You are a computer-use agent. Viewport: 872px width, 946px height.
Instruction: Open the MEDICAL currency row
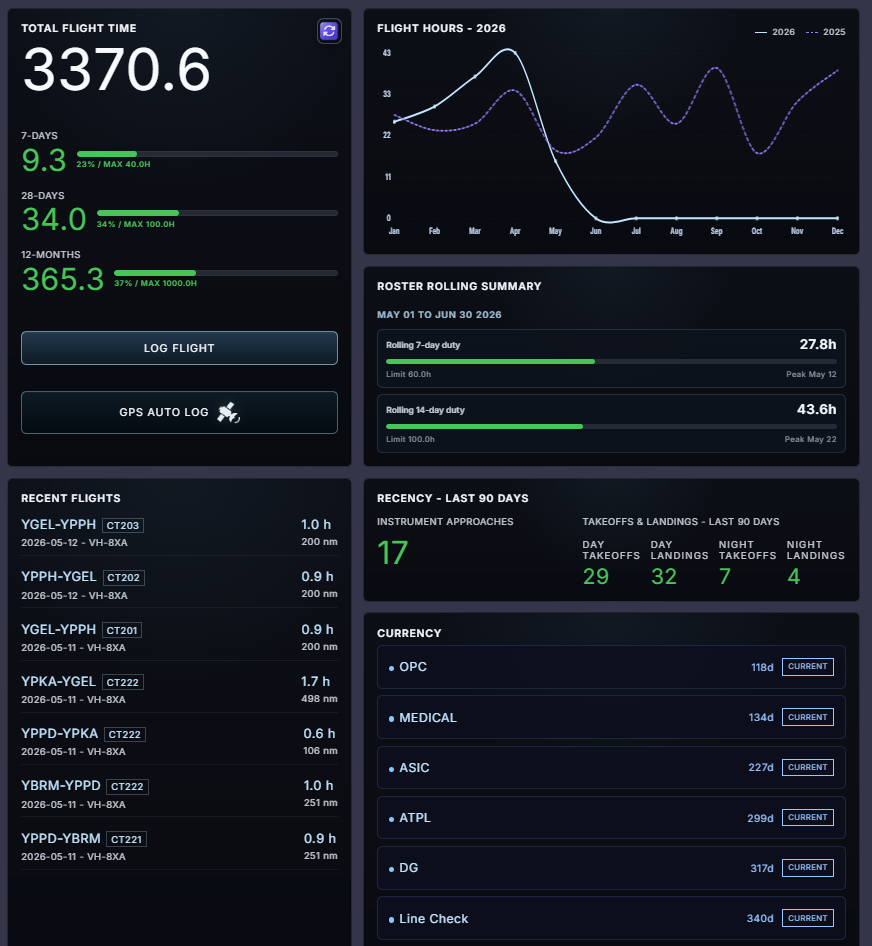tap(611, 717)
